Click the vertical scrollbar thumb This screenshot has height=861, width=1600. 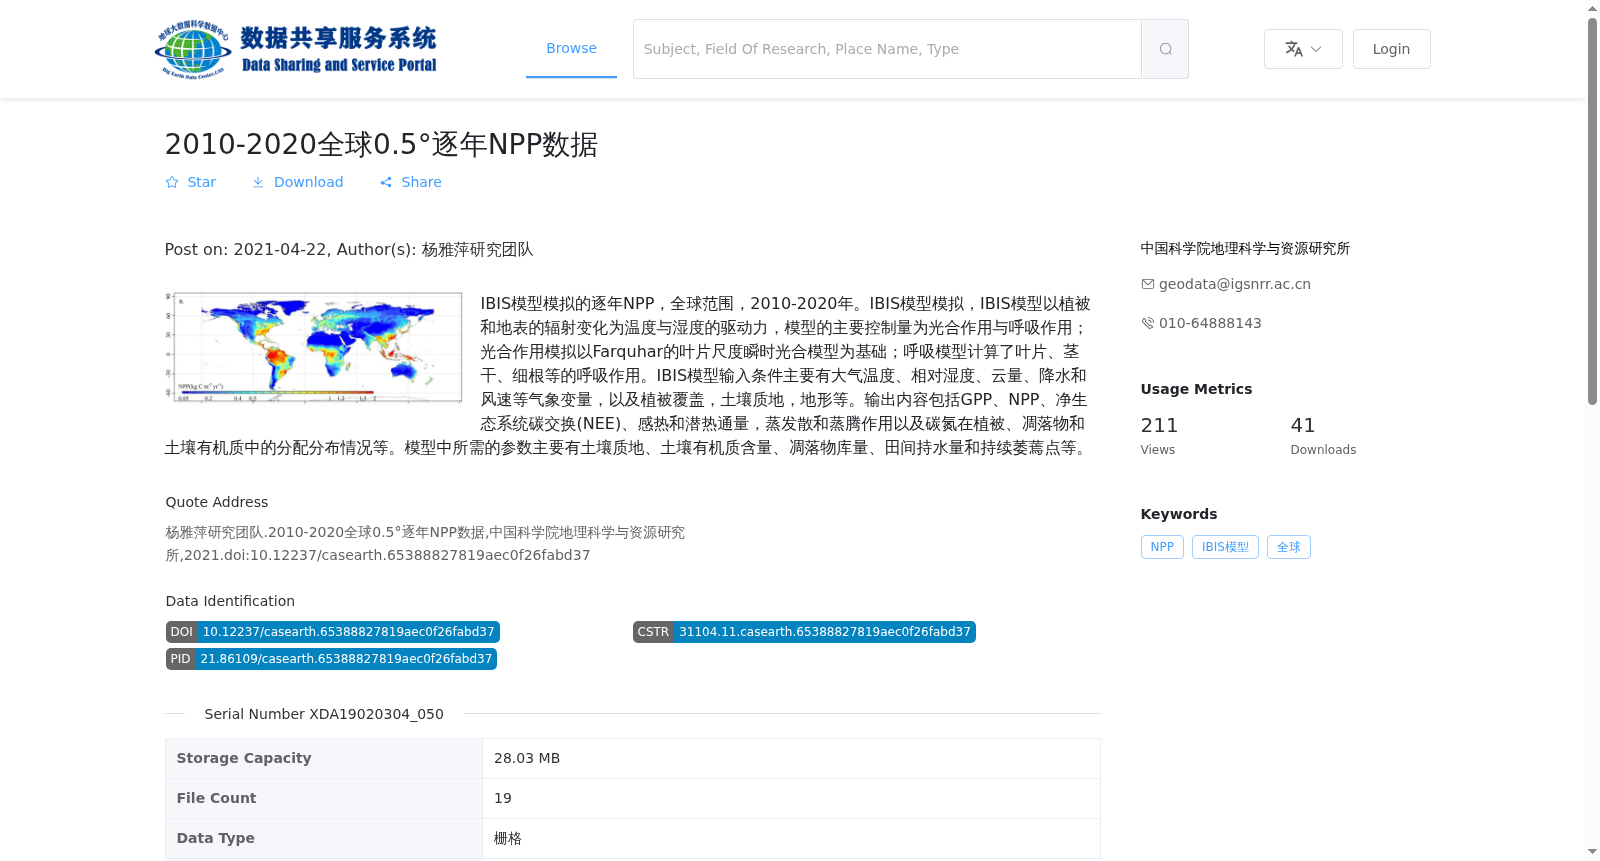click(x=1592, y=211)
